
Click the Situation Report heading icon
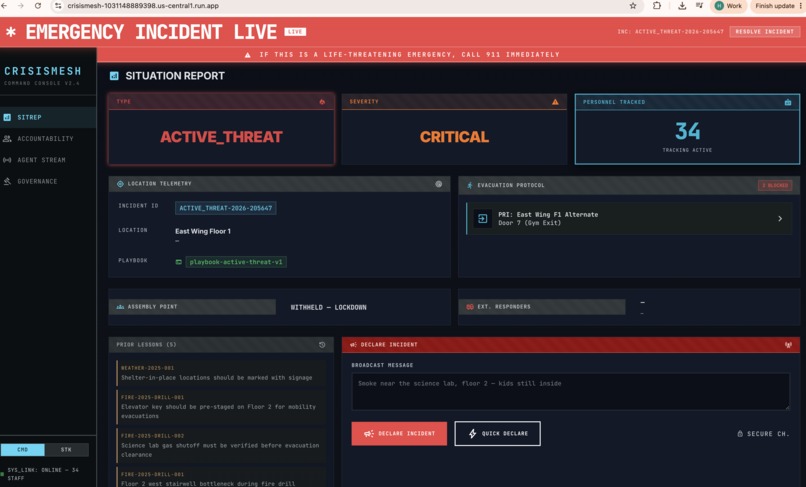pos(114,76)
